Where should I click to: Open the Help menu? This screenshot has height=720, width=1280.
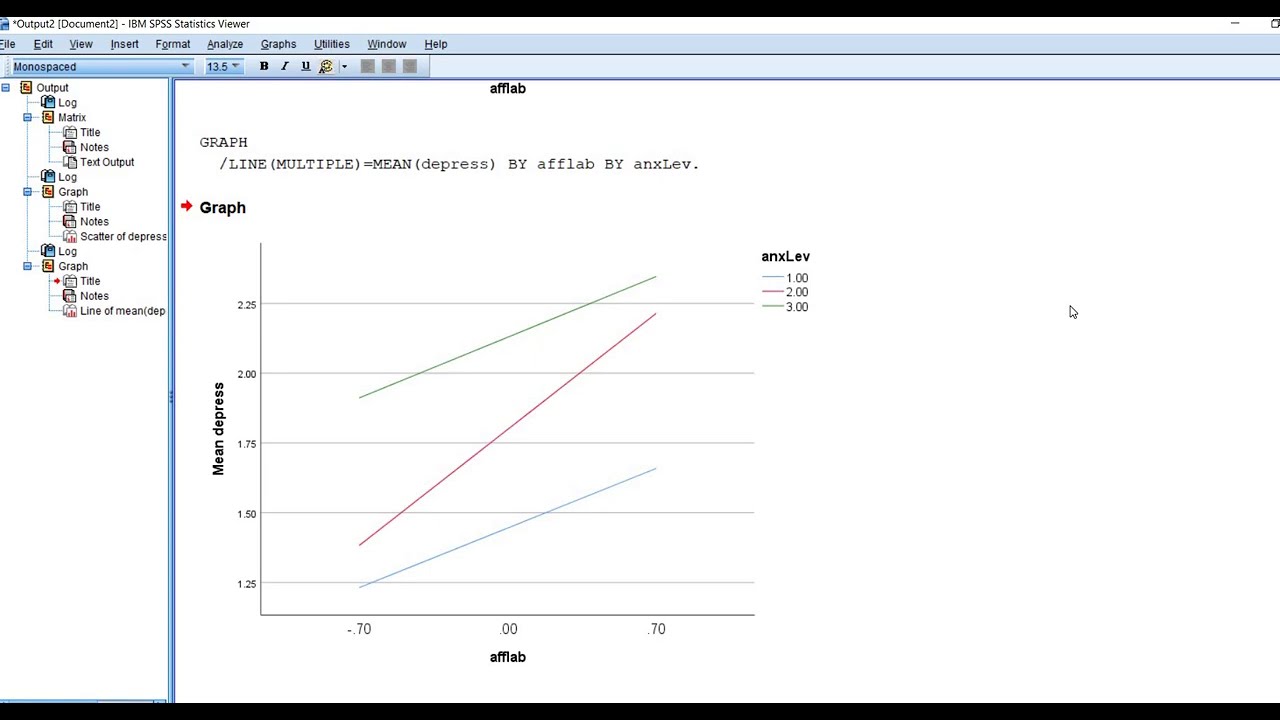point(436,44)
